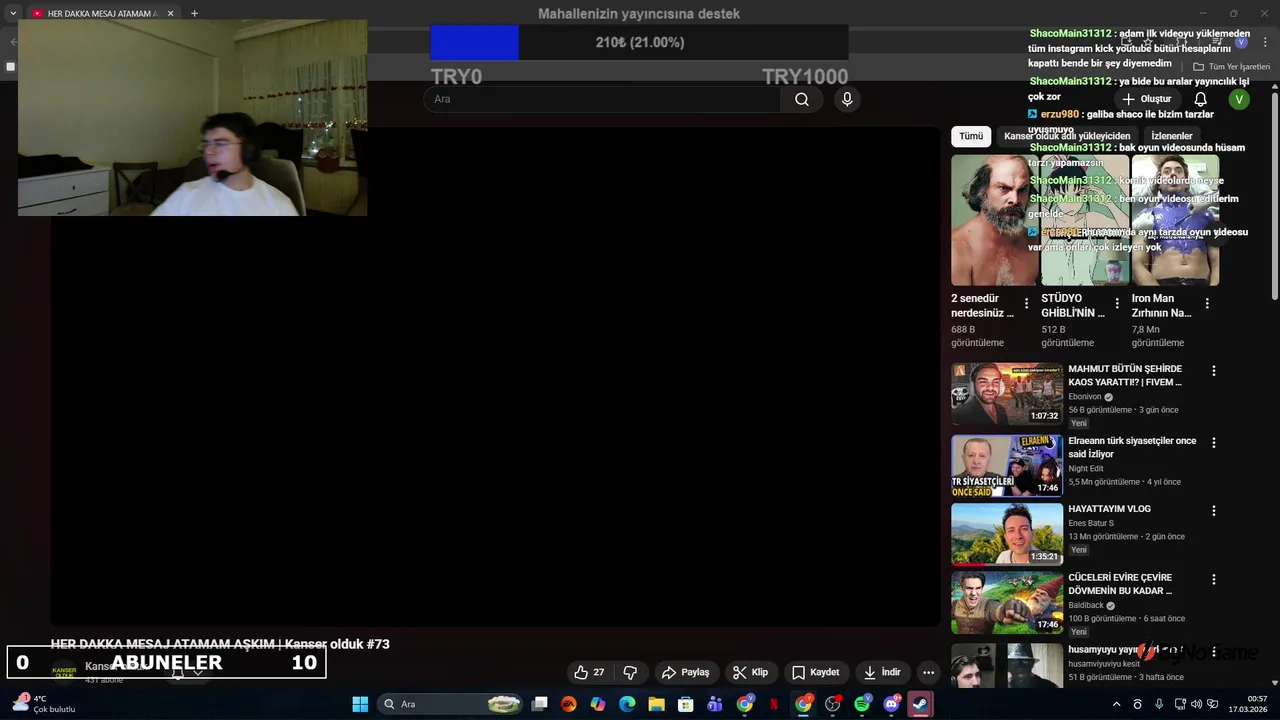Open Microsoft Edge from the taskbar
The image size is (1280, 720).
click(x=627, y=704)
